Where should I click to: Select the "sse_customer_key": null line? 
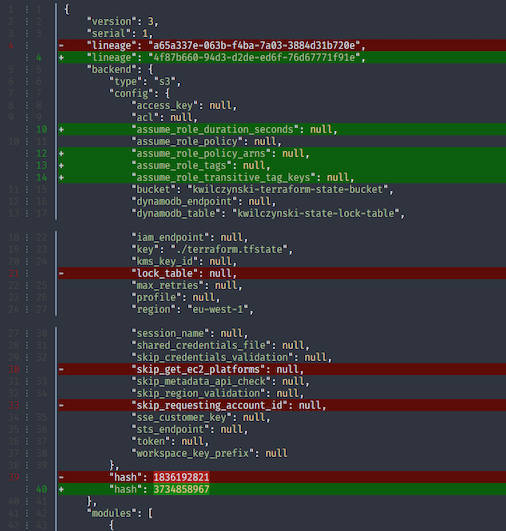tap(201, 418)
